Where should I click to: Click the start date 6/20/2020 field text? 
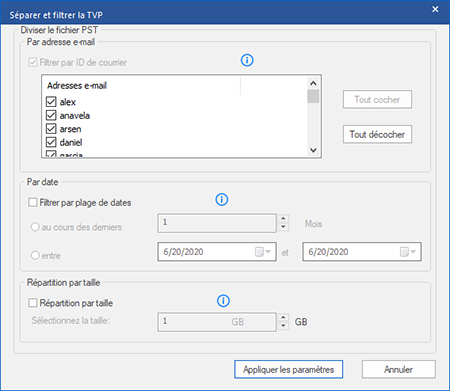coord(183,252)
